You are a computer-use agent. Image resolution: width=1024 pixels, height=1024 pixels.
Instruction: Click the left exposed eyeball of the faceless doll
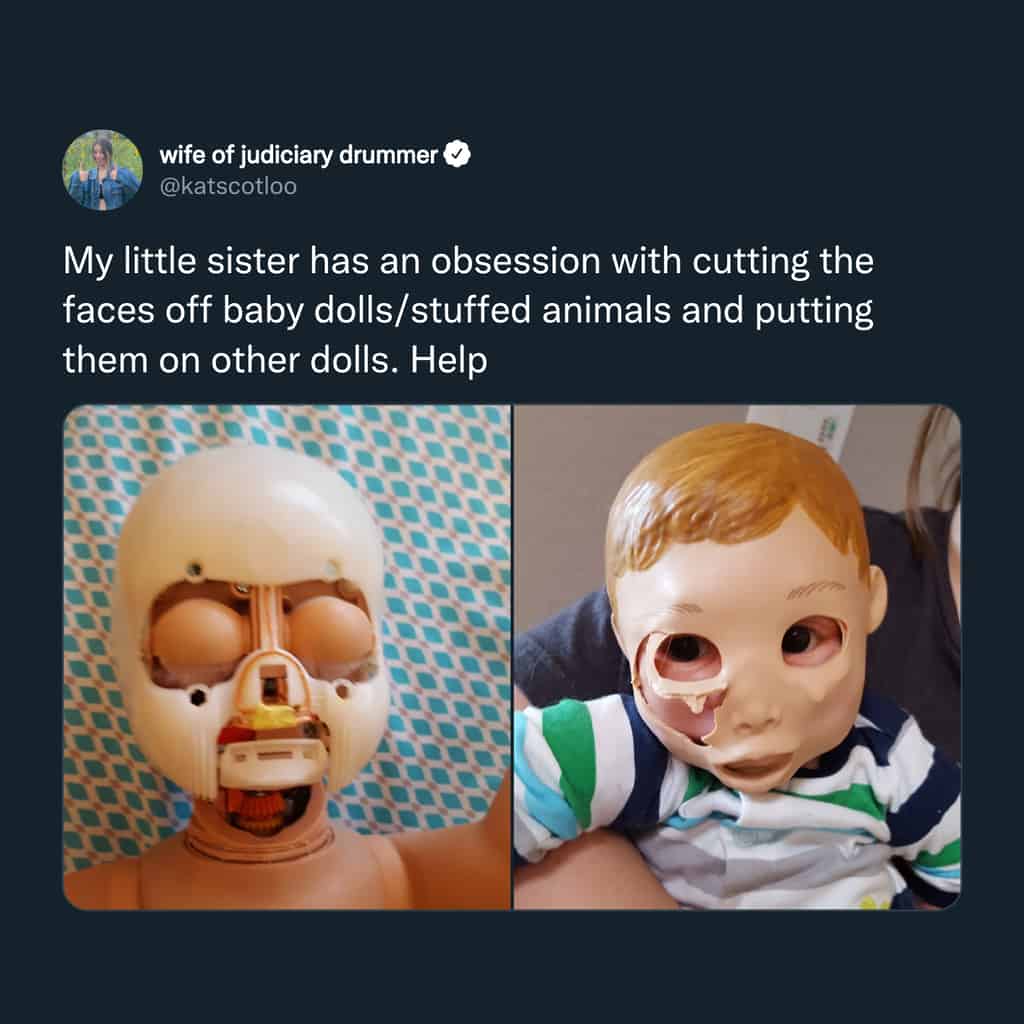coord(197,635)
